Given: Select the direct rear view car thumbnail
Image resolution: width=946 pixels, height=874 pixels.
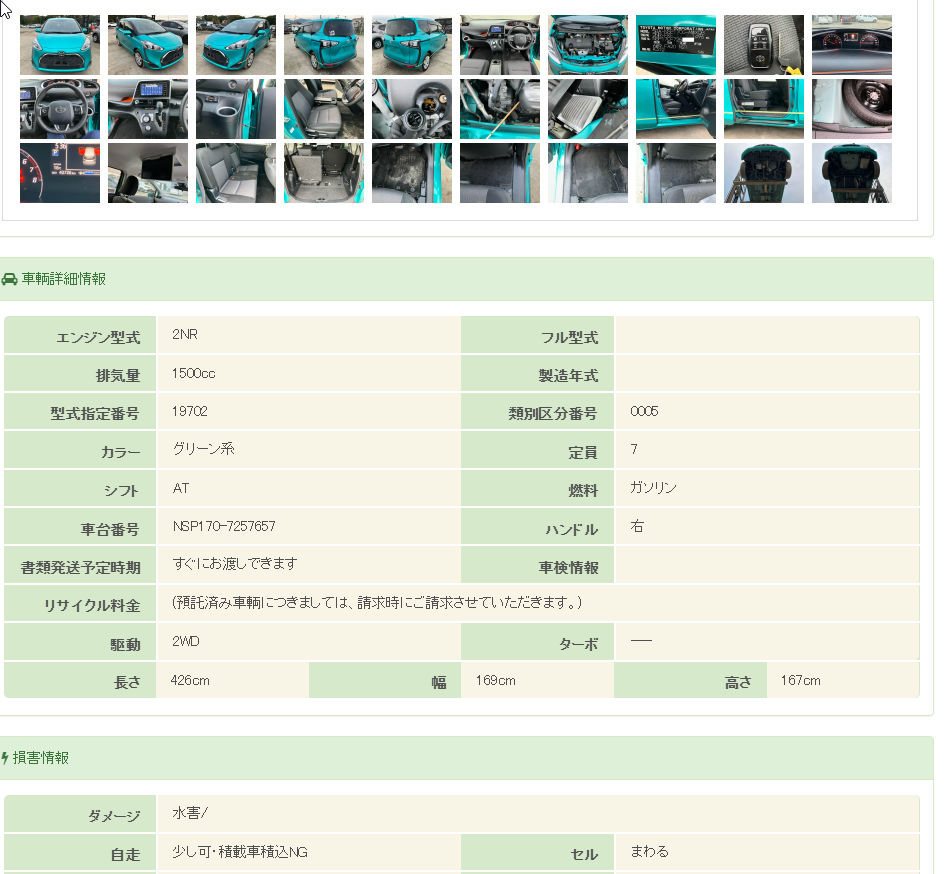Looking at the screenshot, I should point(411,45).
